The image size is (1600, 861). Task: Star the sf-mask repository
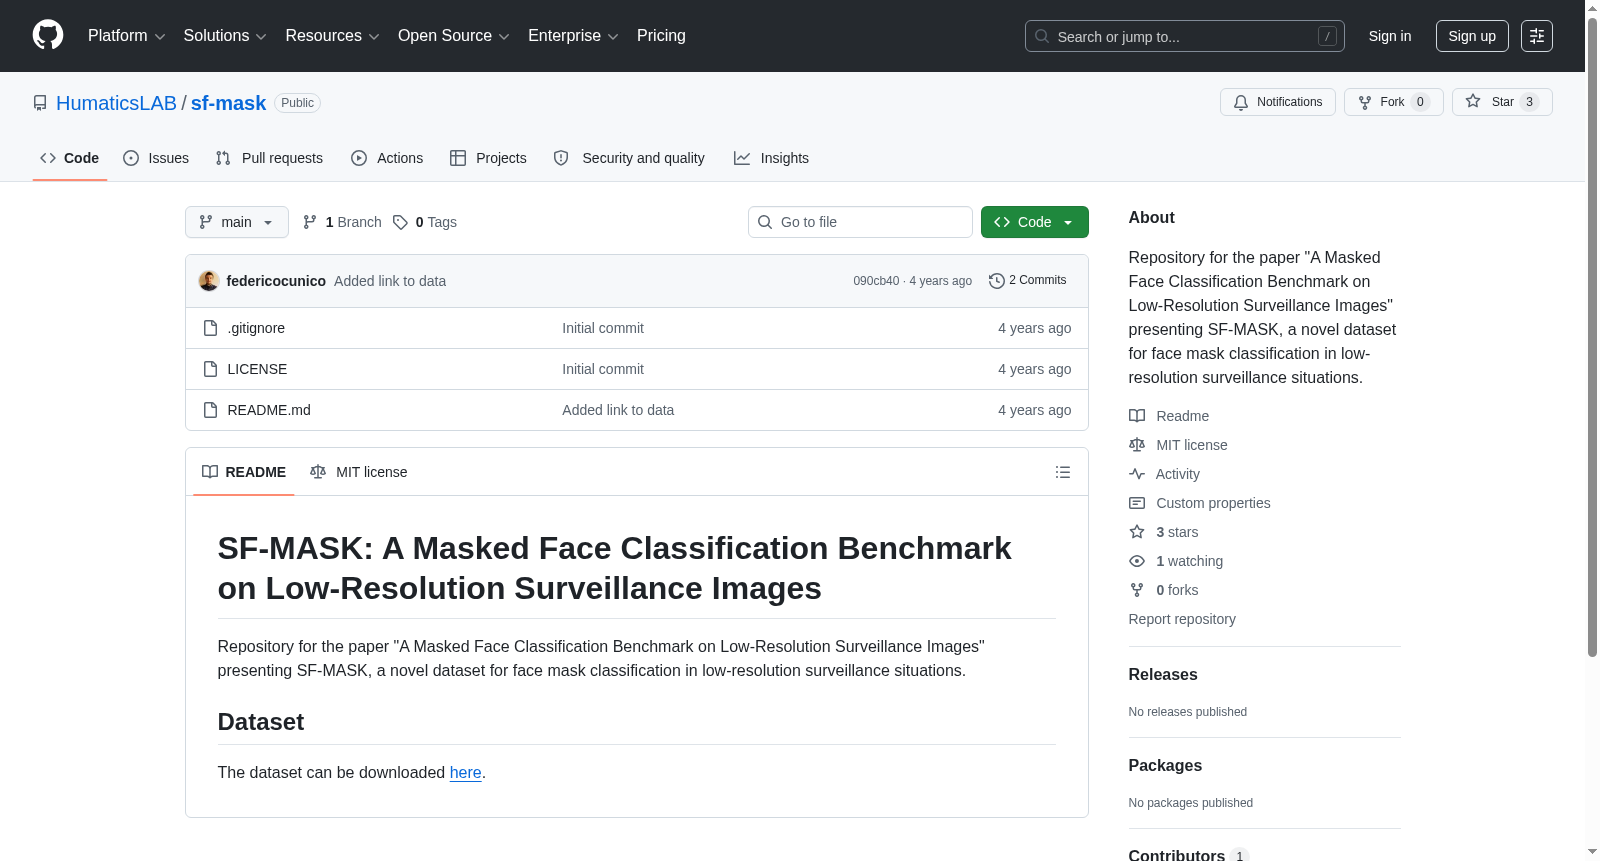coord(1502,102)
